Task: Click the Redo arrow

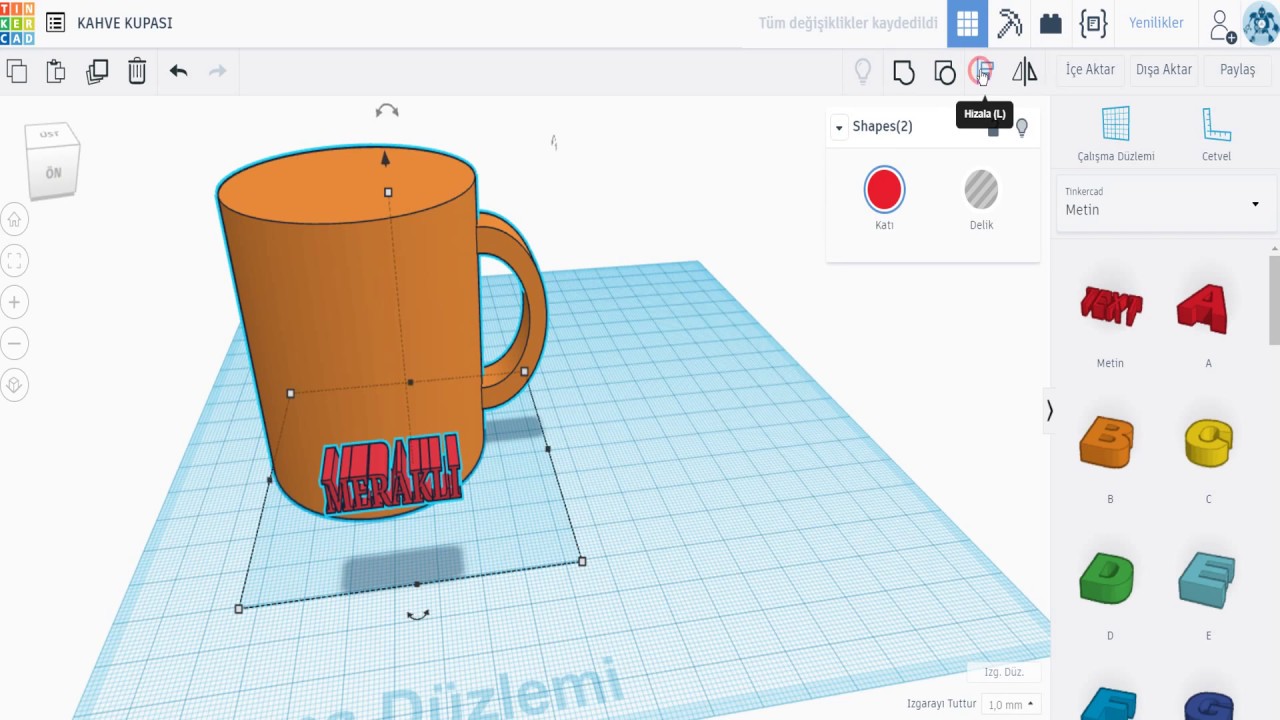Action: click(217, 71)
